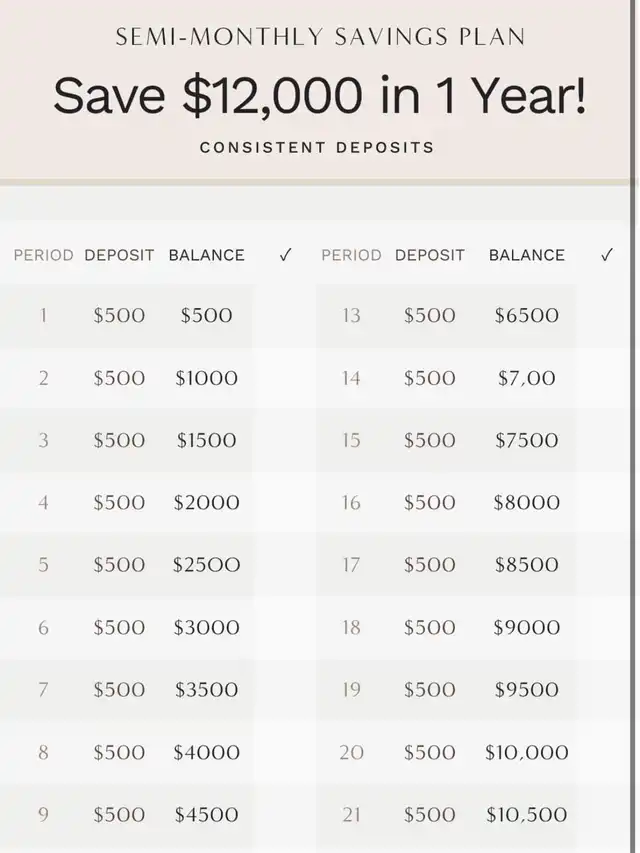Screen dimensions: 640x853
Task: Click the $500 deposit for period 17
Action: coord(429,565)
